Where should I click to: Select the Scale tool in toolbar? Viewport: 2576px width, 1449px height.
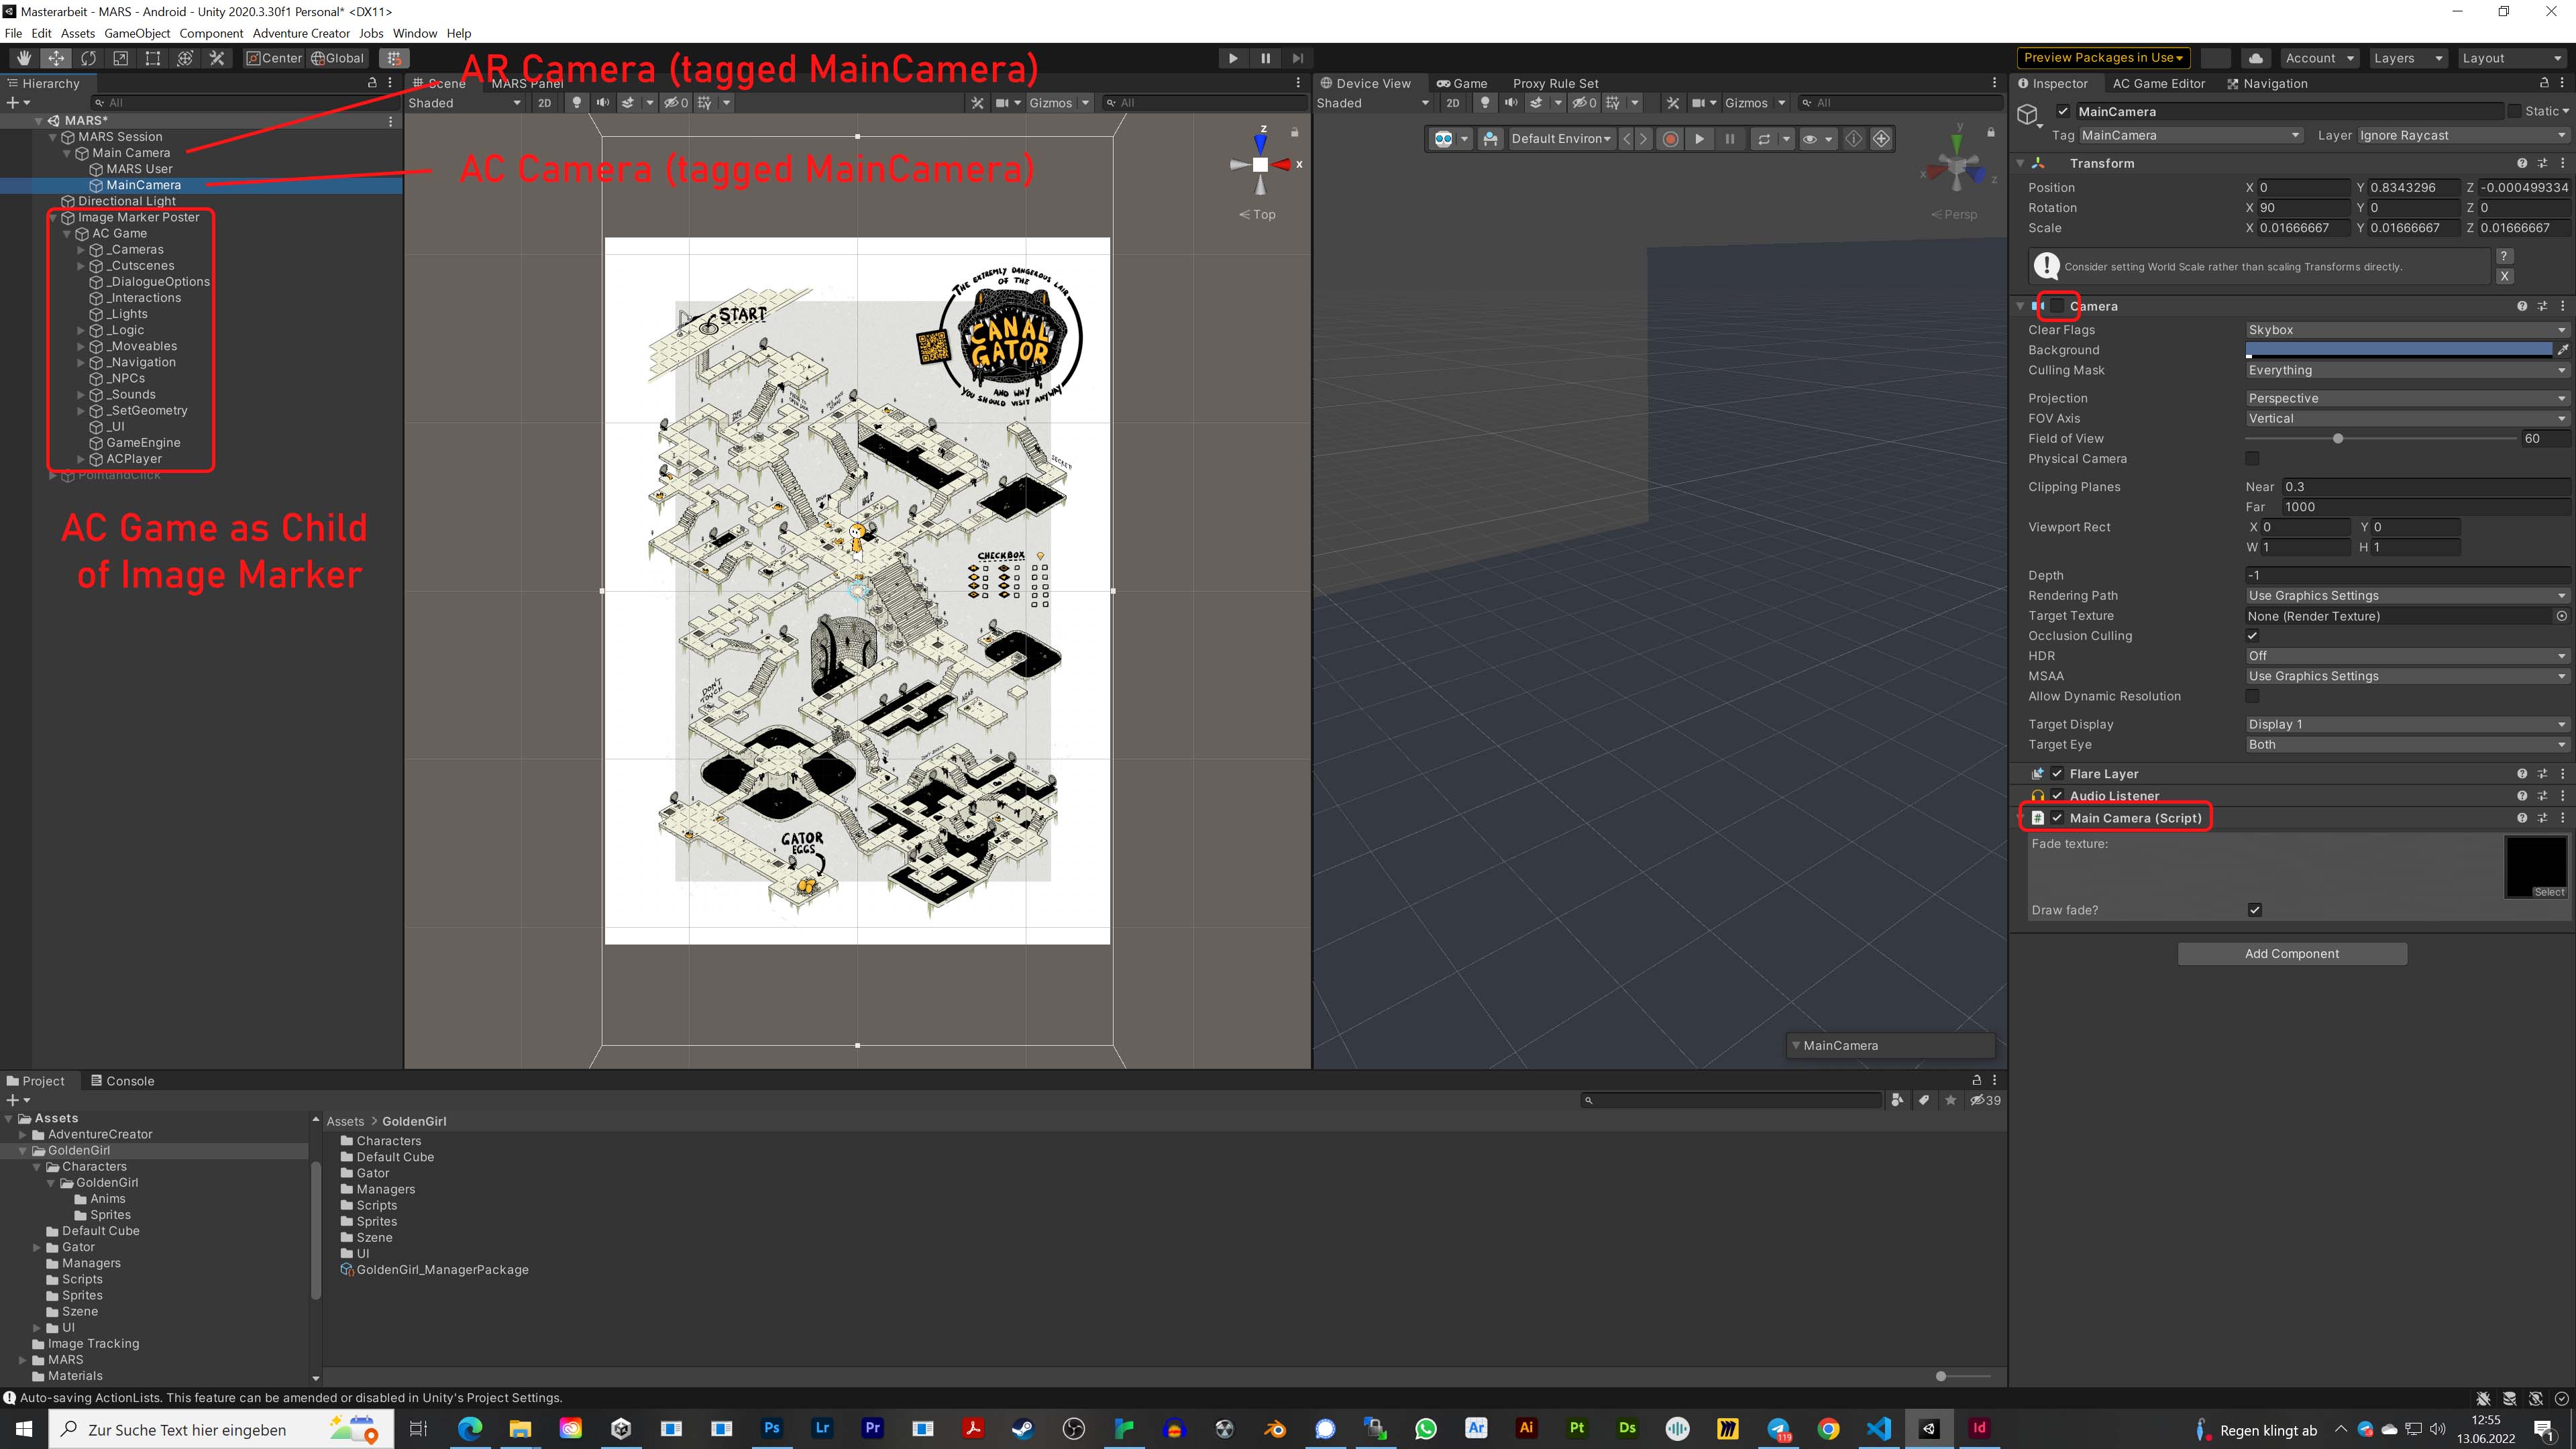pos(121,58)
